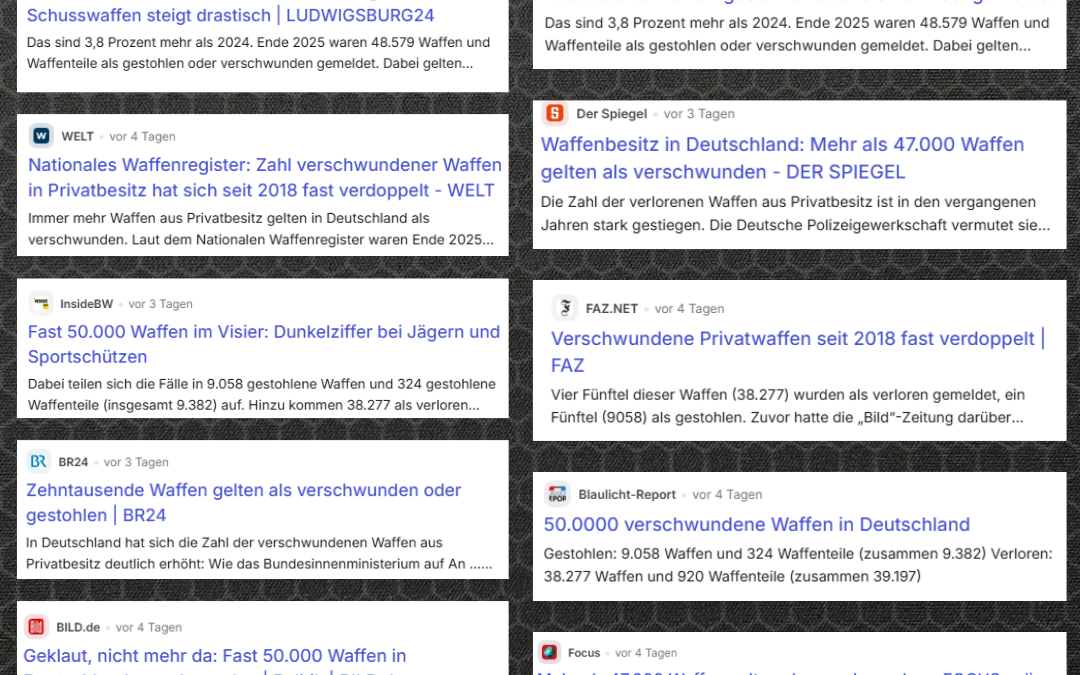Click the Focus favicon icon

point(549,653)
